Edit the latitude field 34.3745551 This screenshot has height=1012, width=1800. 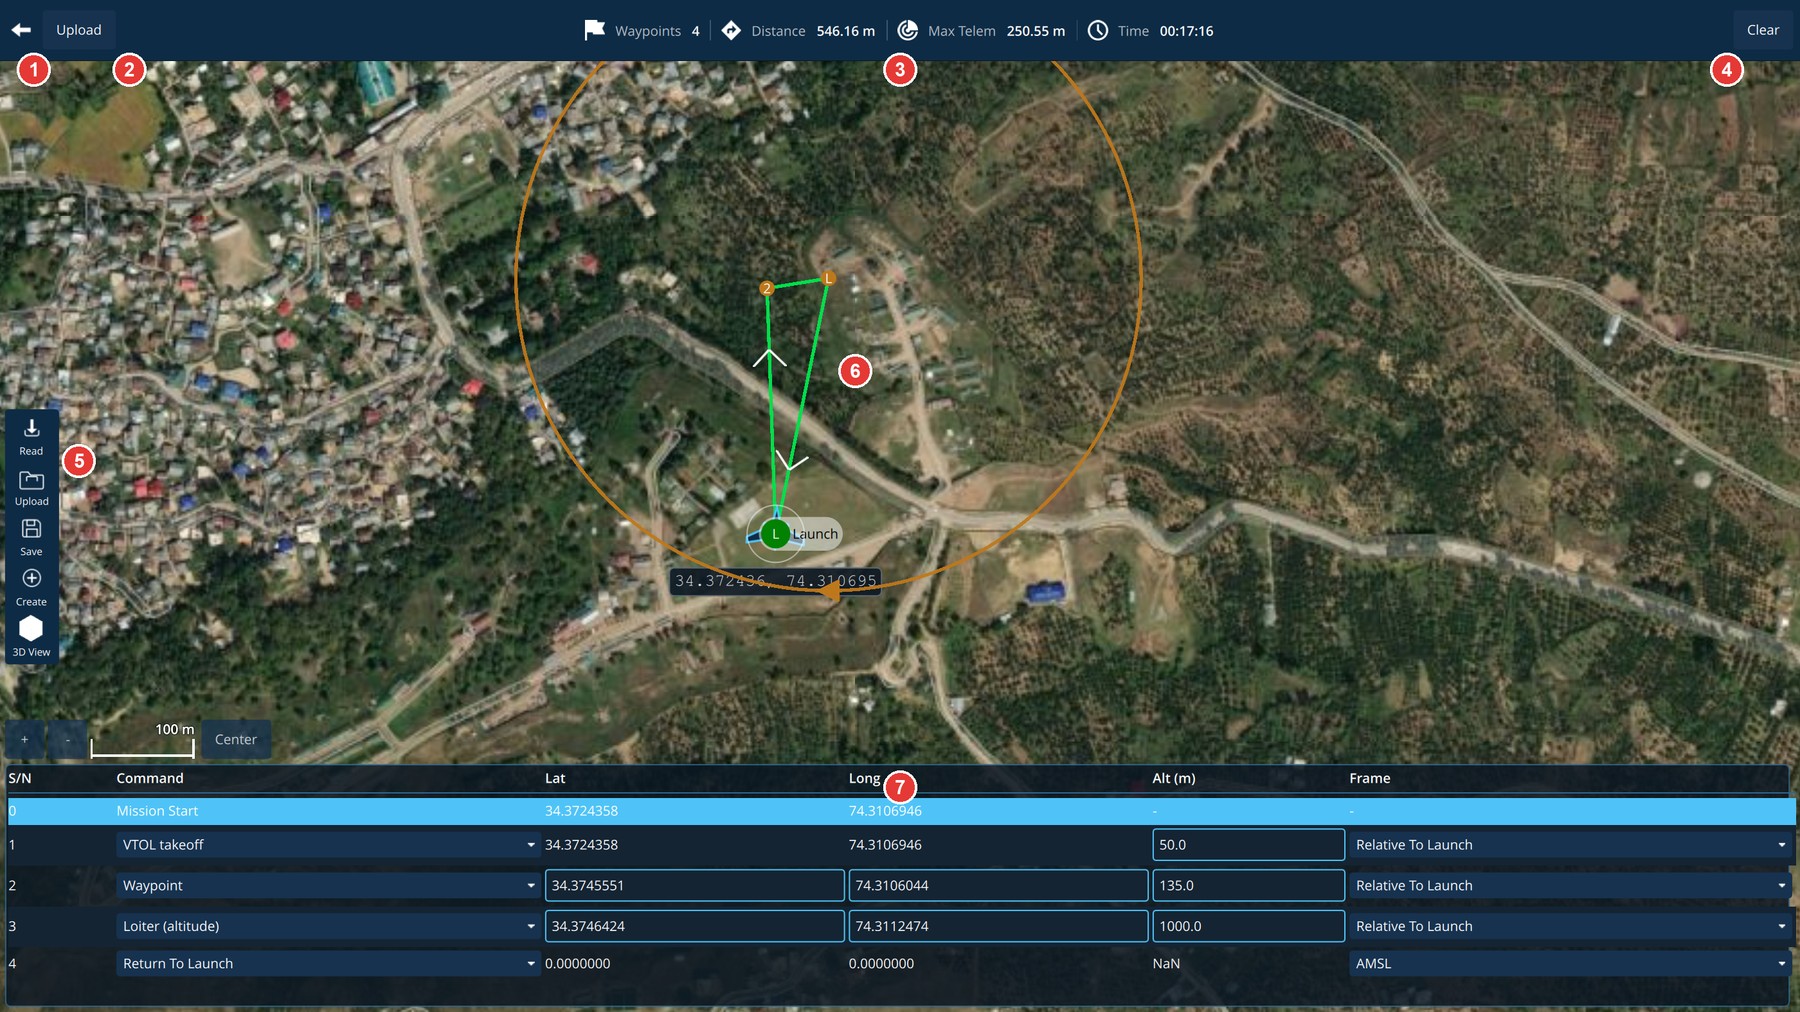click(x=695, y=886)
